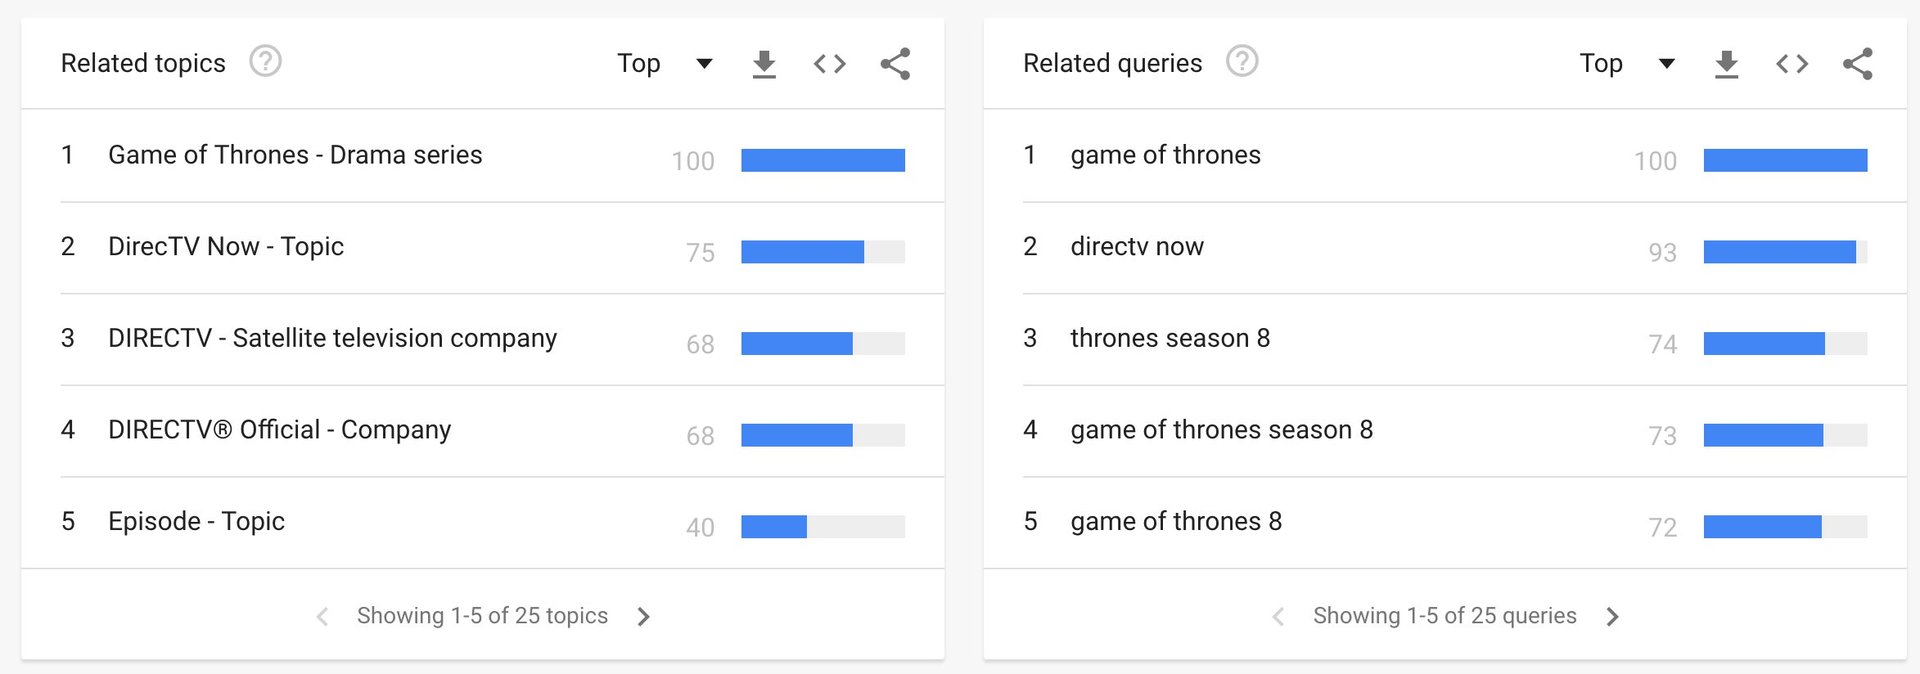Open help for Related queries

[1242, 62]
